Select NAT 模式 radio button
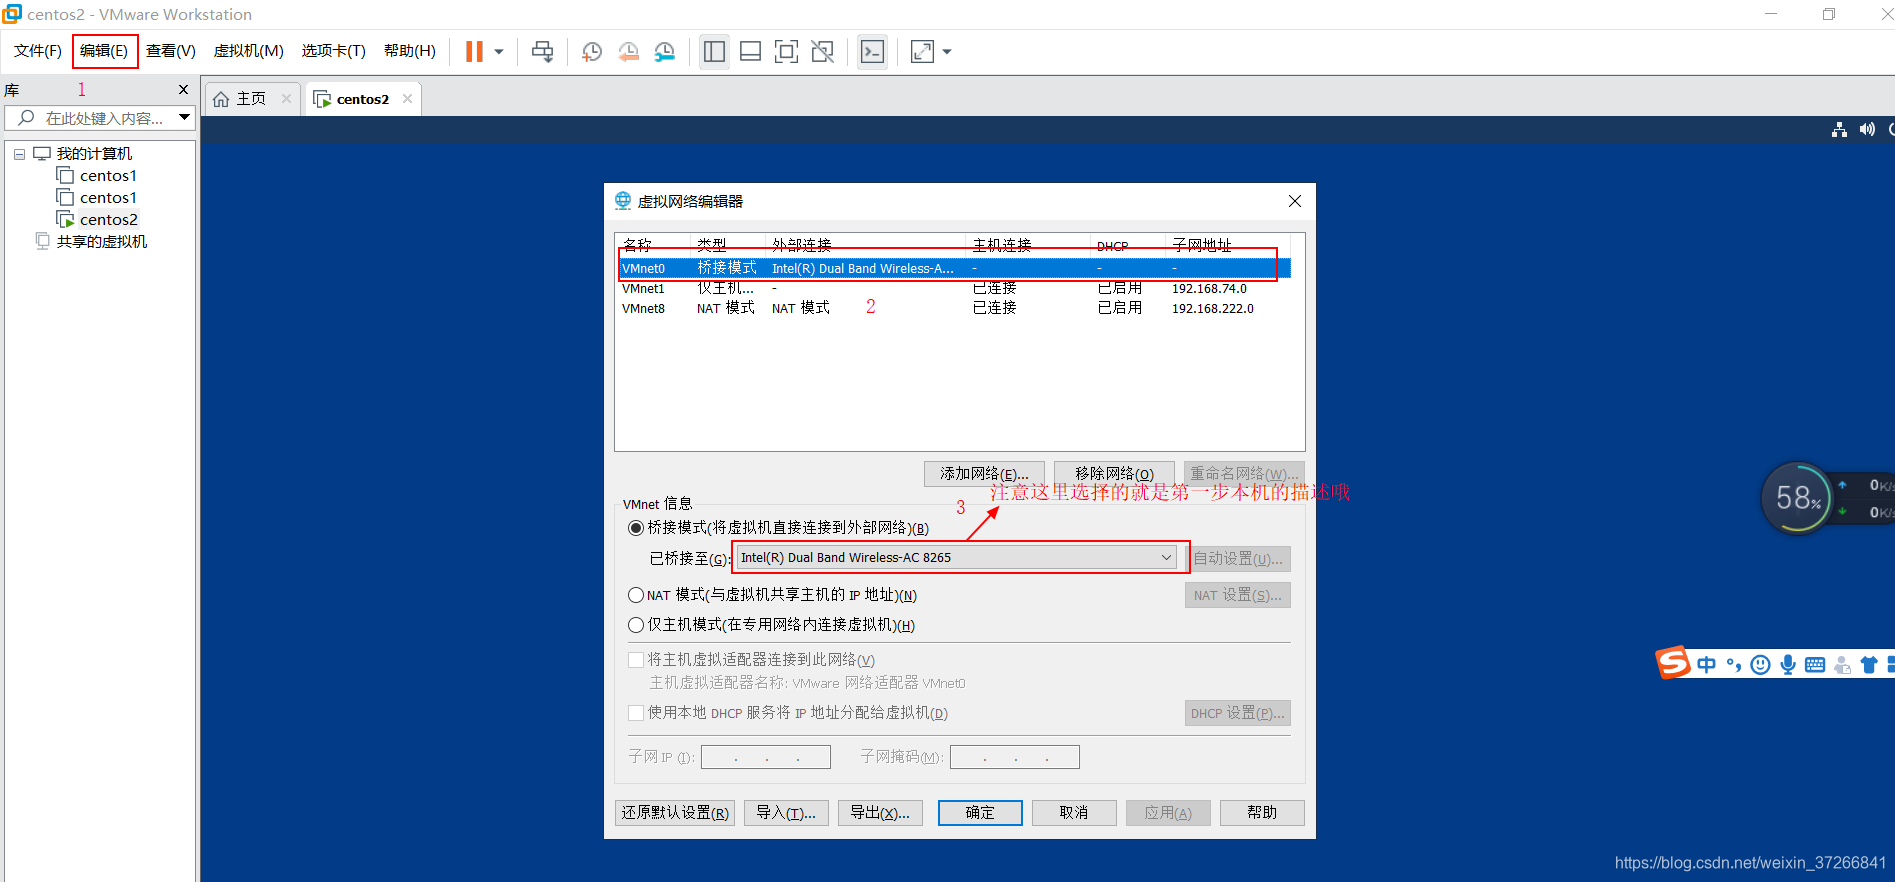Image resolution: width=1895 pixels, height=882 pixels. tap(636, 595)
